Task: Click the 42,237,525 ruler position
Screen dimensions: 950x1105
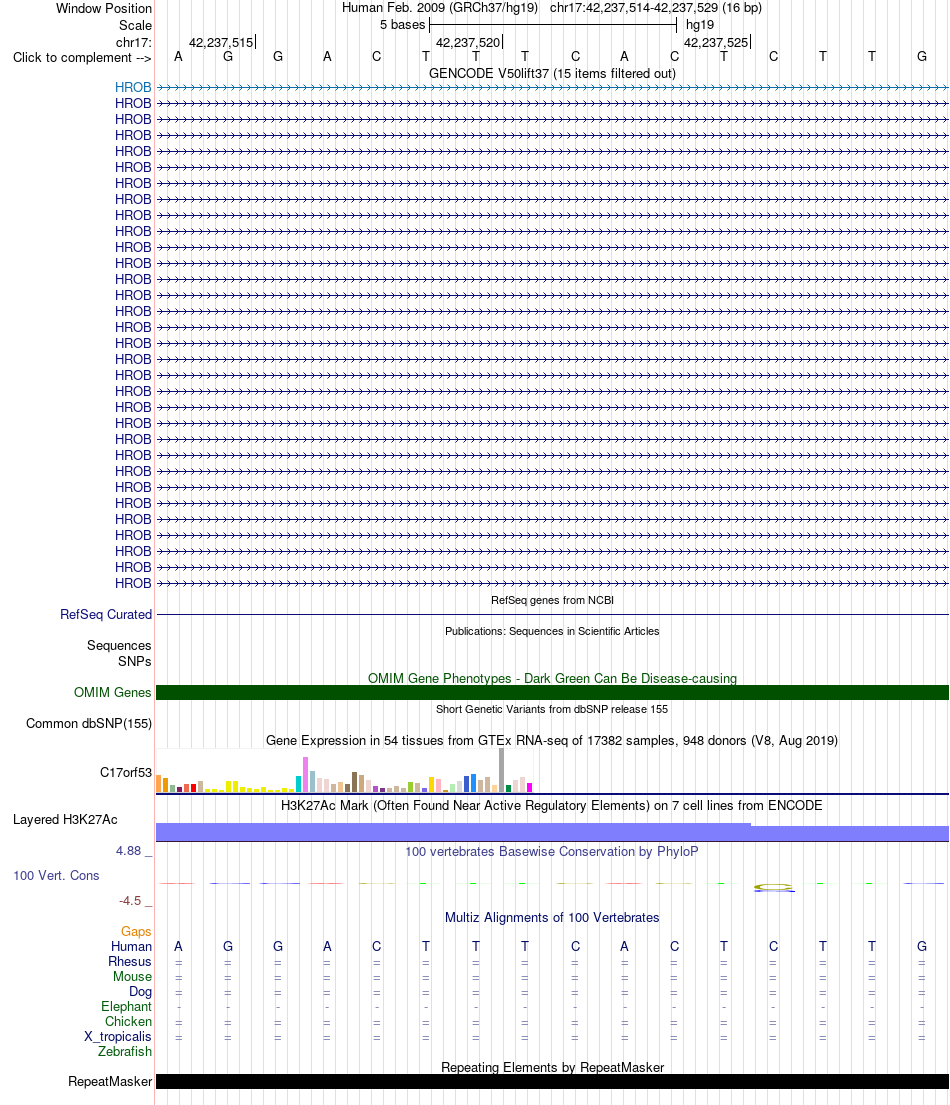Action: pyautogui.click(x=716, y=42)
